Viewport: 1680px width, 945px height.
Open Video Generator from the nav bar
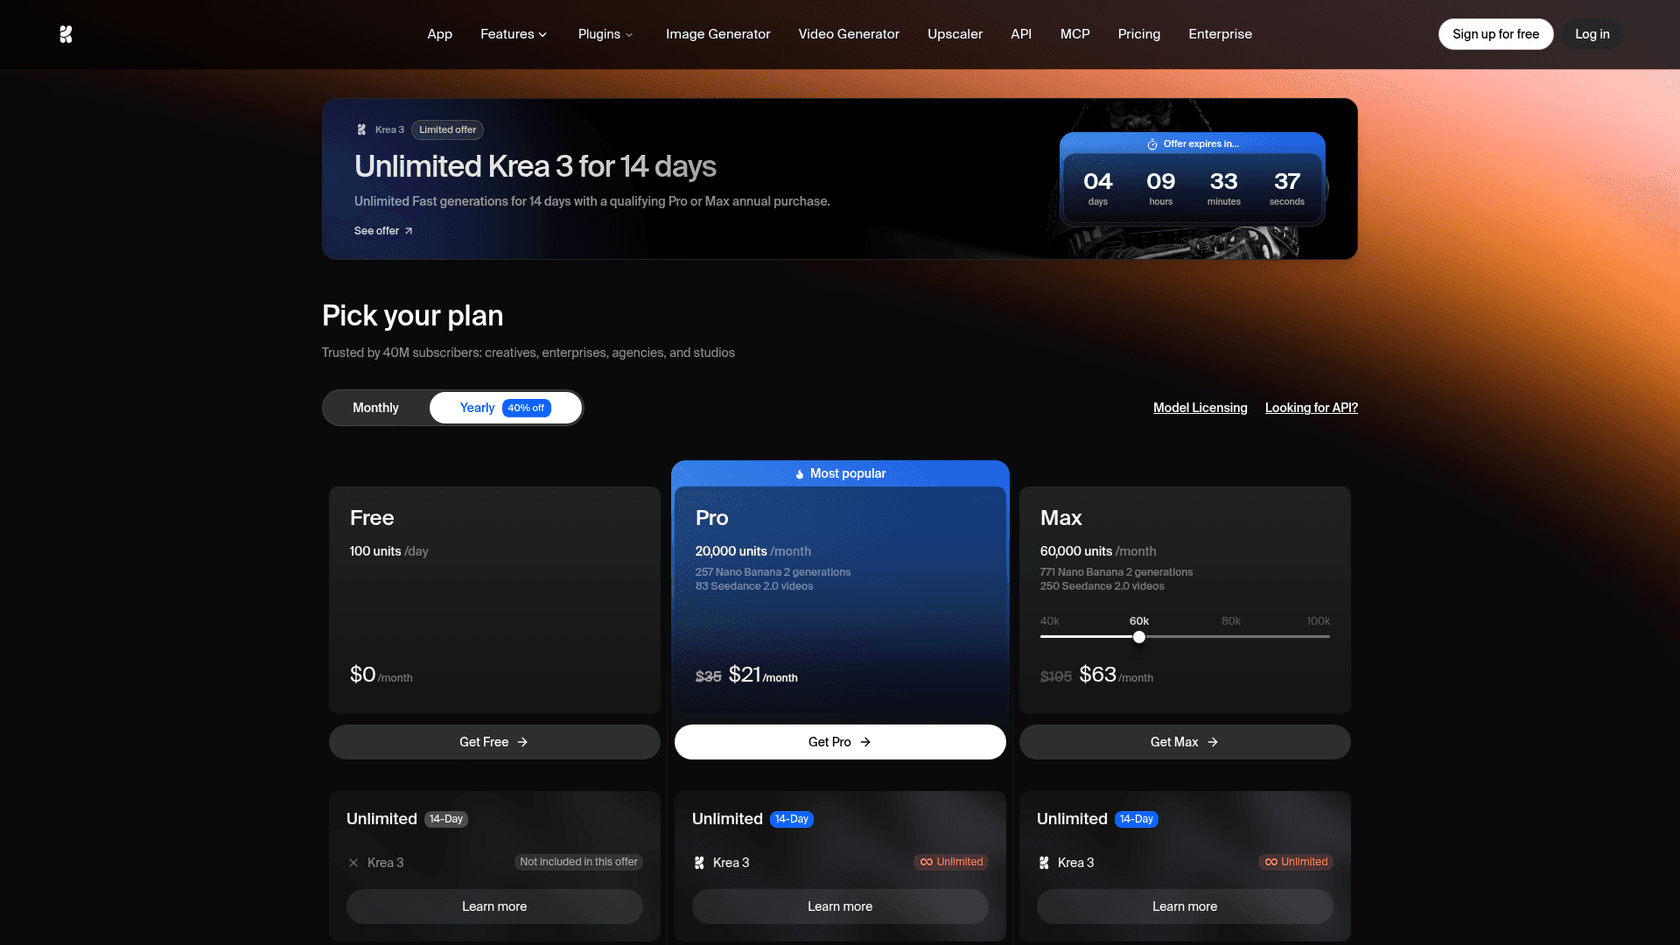point(849,34)
